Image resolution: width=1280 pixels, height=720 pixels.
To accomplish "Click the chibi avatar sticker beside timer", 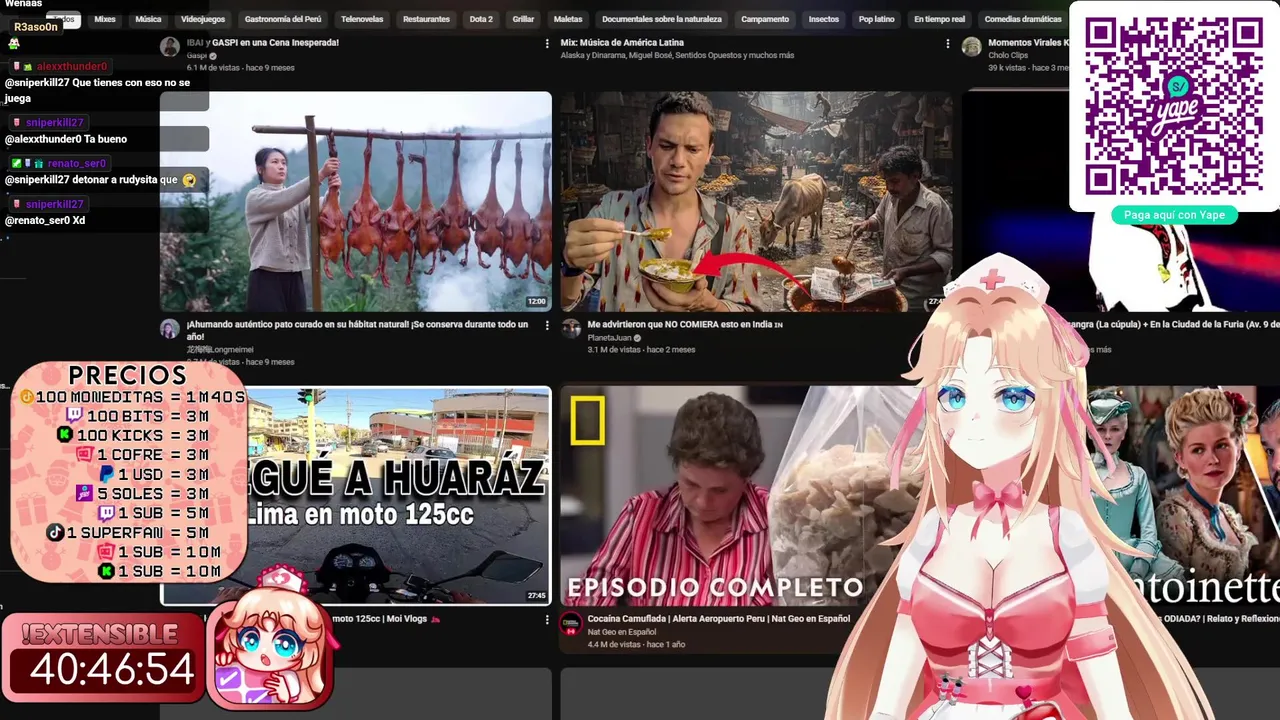I will [x=269, y=638].
